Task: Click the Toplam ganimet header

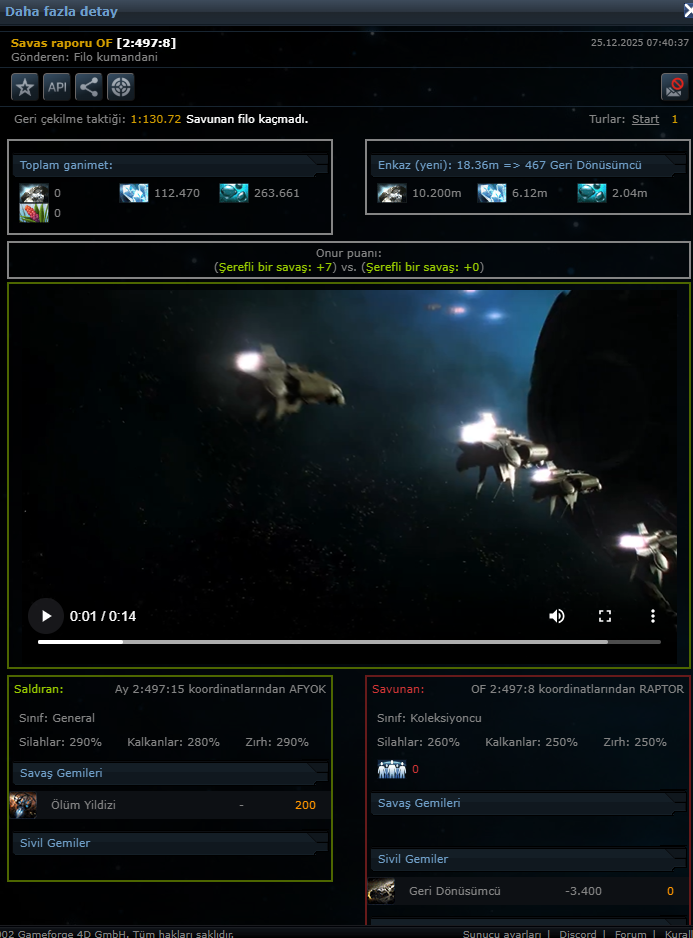Action: point(170,165)
